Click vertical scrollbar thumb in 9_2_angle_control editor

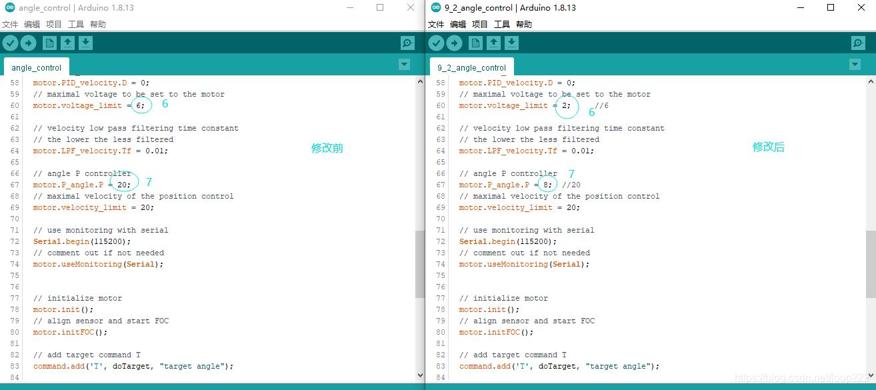(871, 264)
